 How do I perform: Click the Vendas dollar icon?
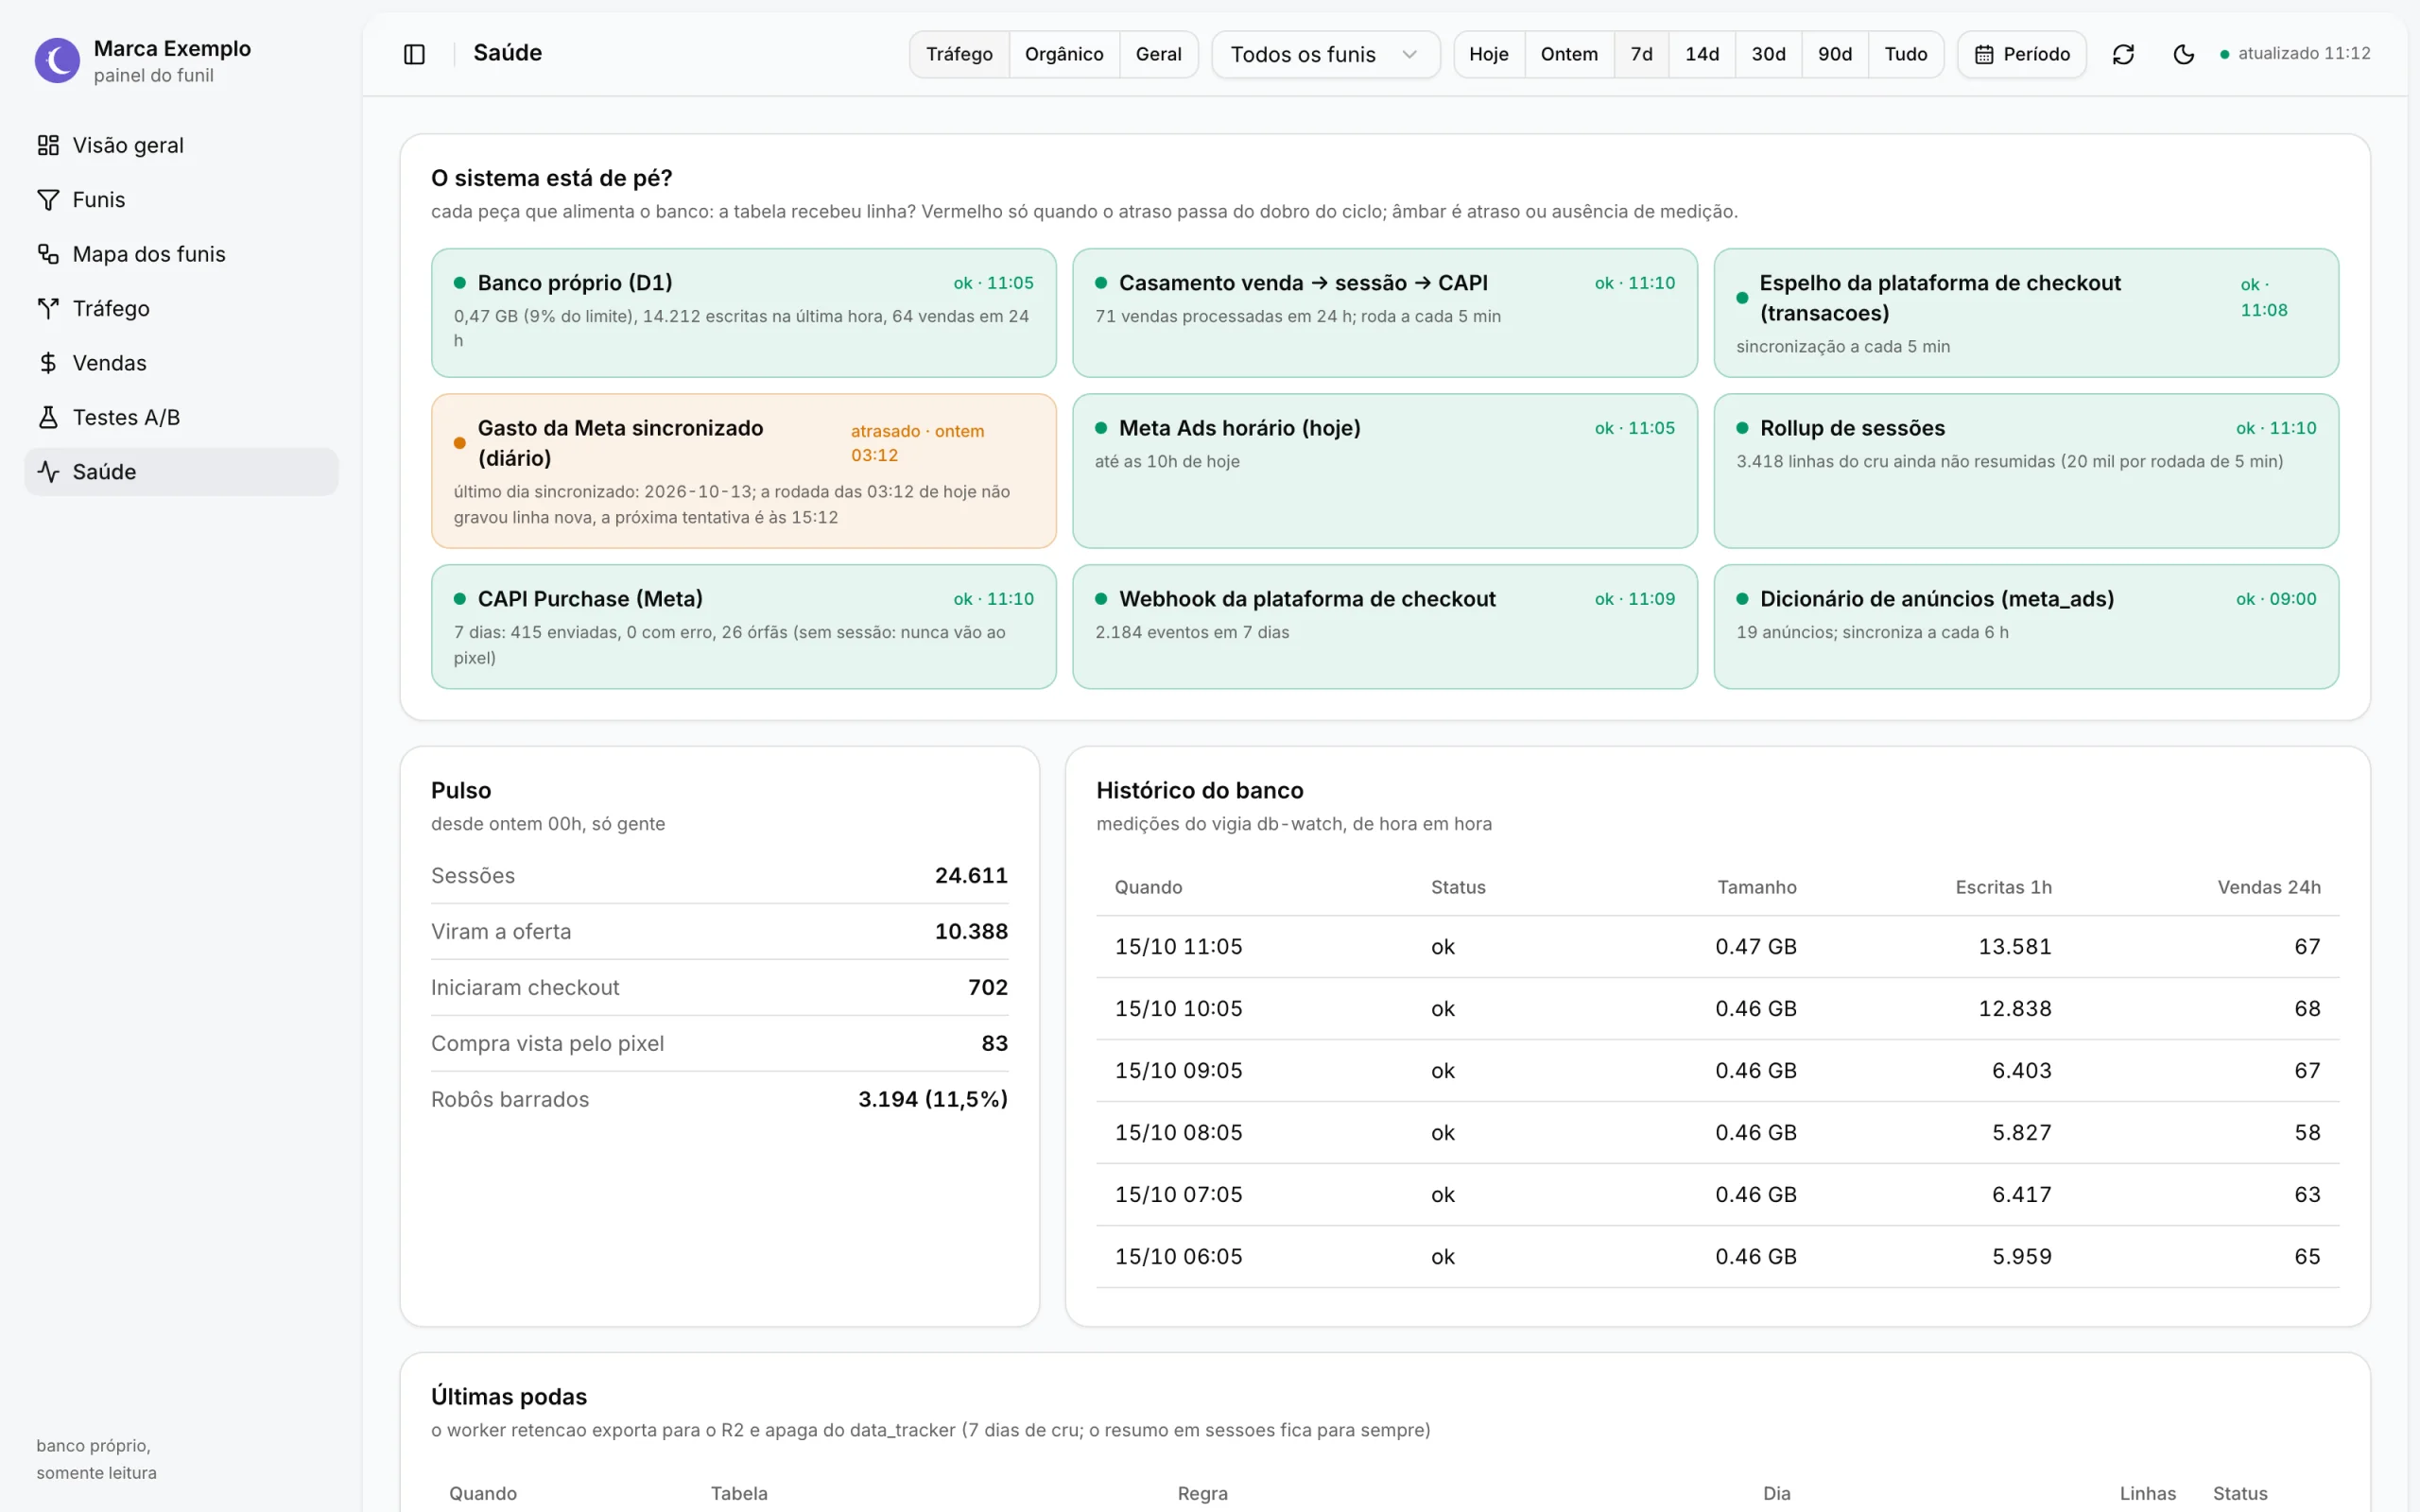click(x=48, y=363)
